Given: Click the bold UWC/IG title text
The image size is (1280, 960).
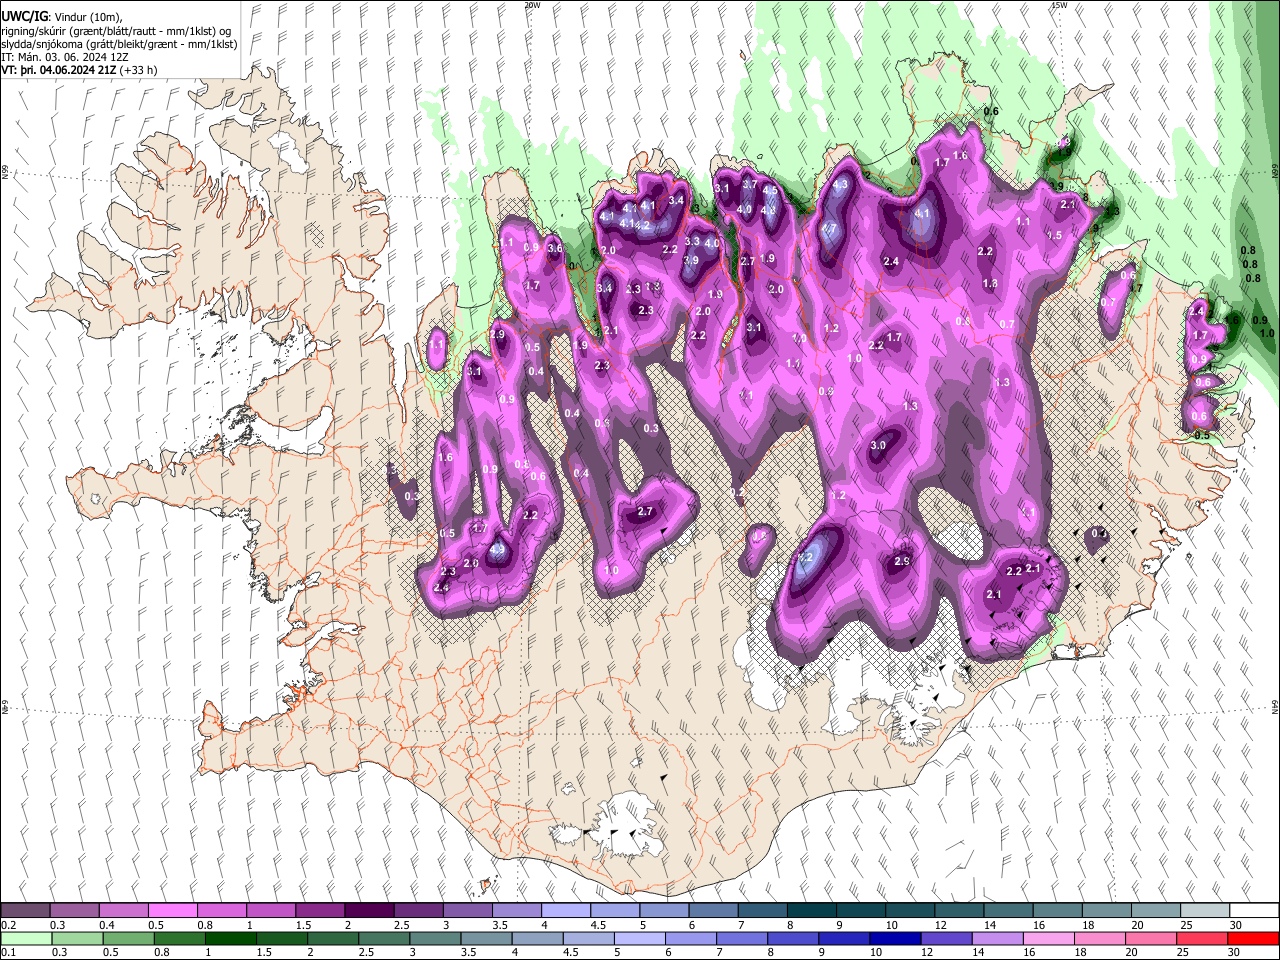Looking at the screenshot, I should click(24, 17).
